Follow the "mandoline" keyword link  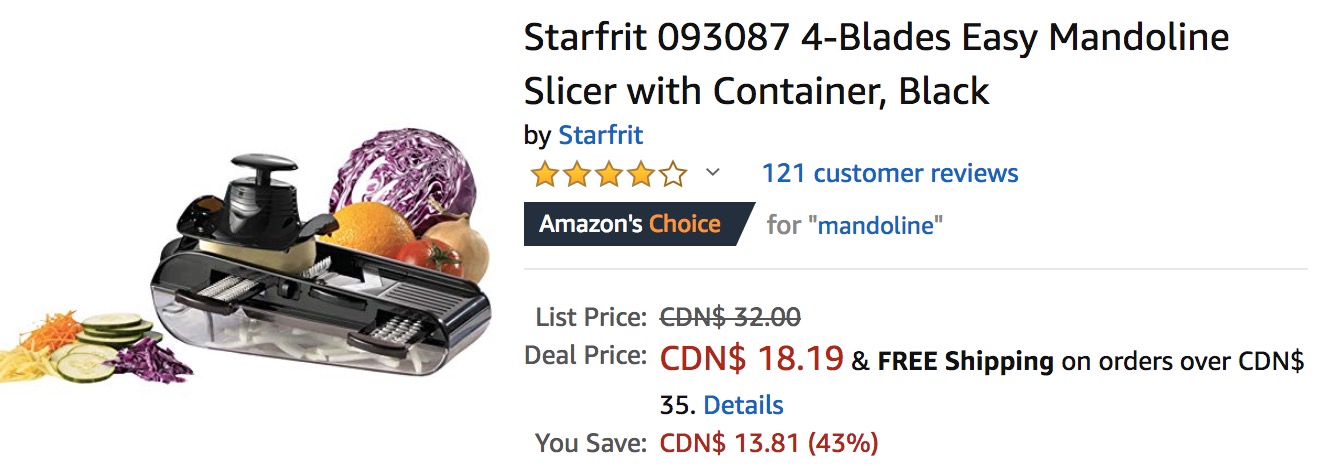coord(880,225)
